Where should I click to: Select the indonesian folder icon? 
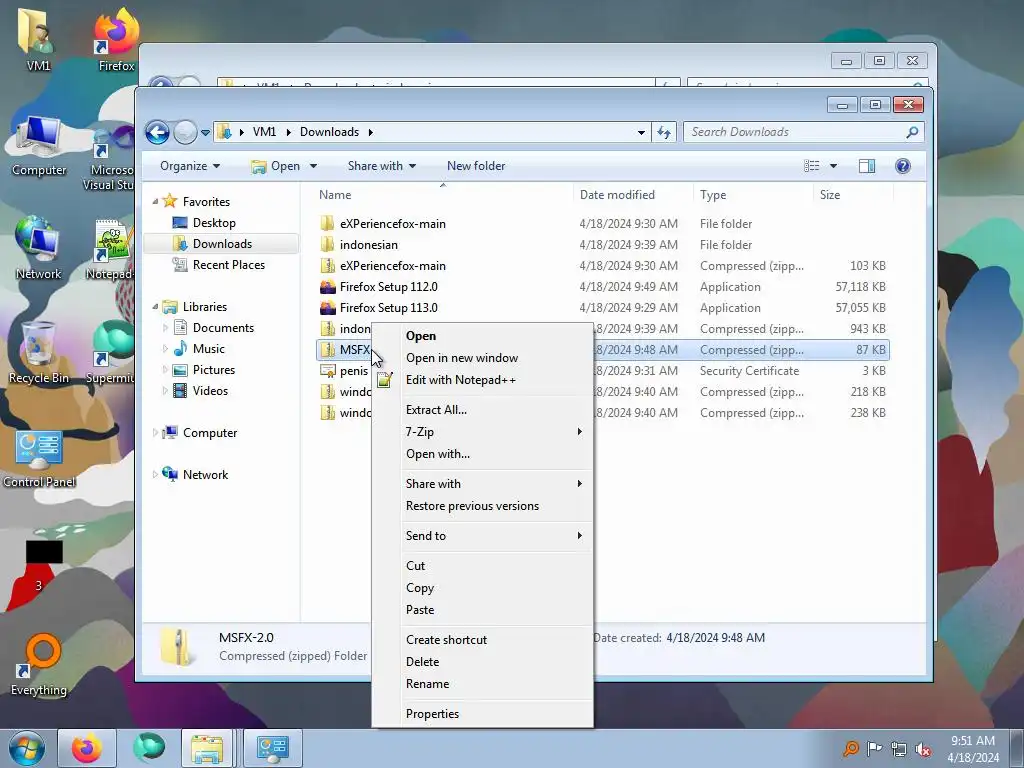pos(327,244)
